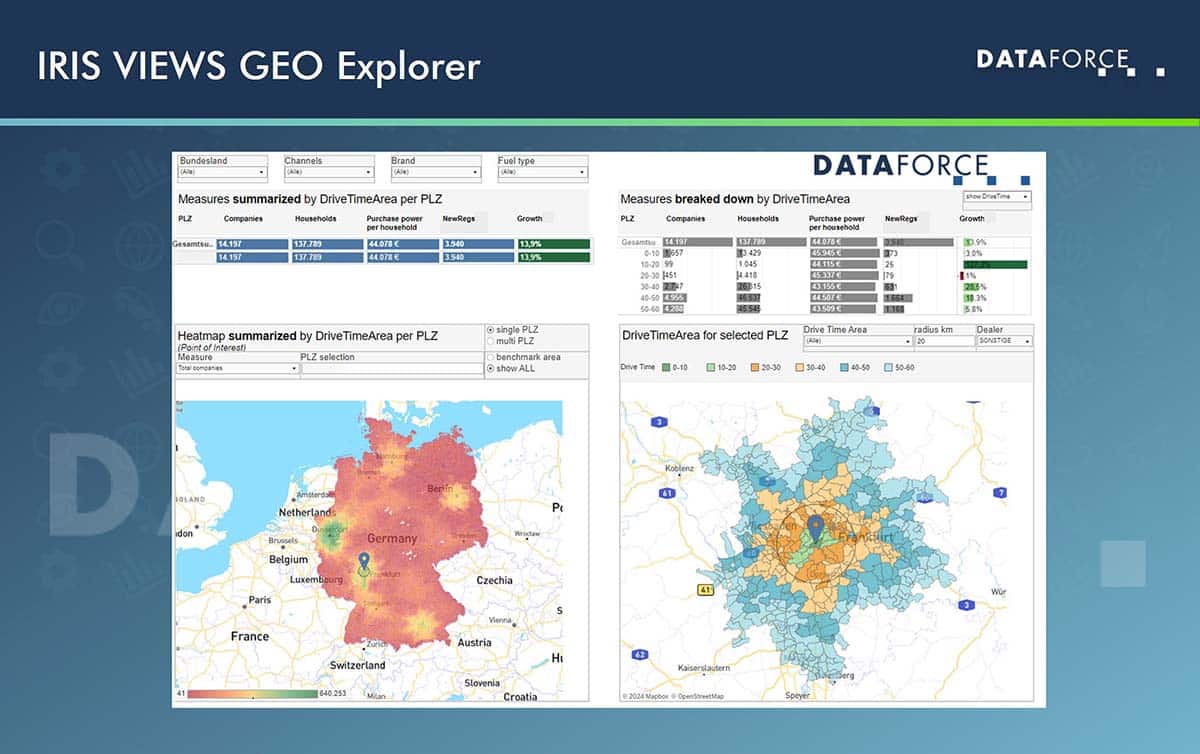1200x754 pixels.
Task: Click the Growth header in the summarized table
Action: click(x=530, y=218)
